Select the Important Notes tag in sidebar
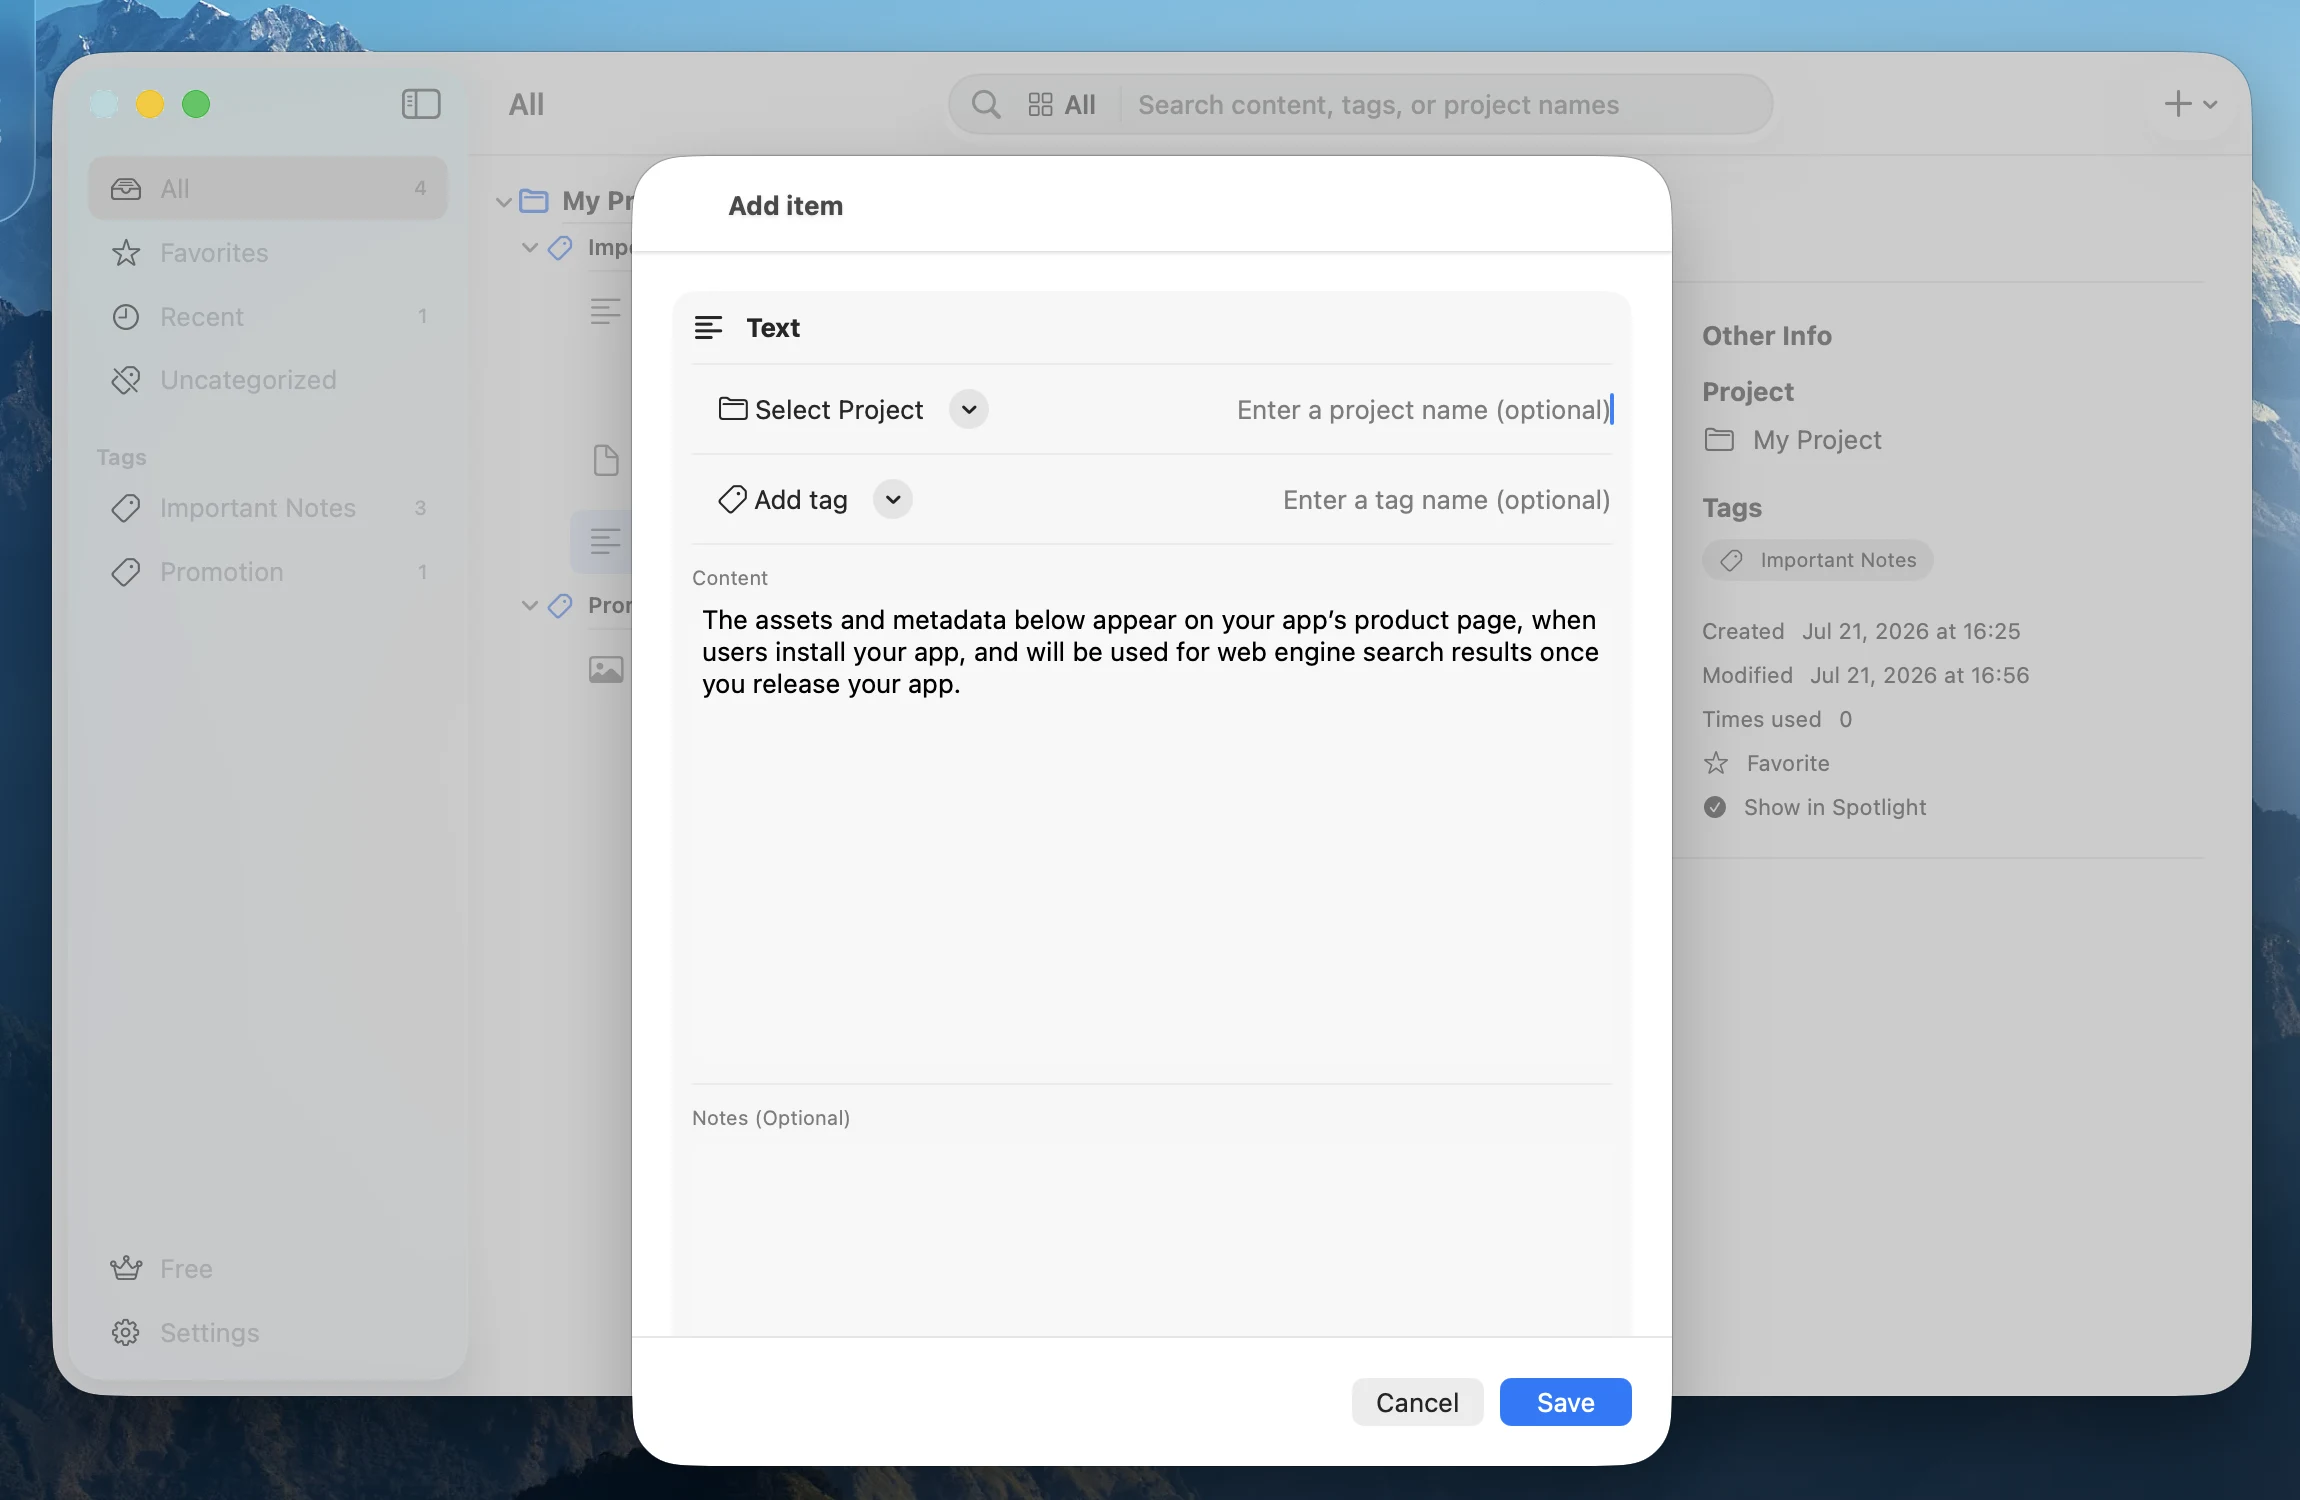The width and height of the screenshot is (2300, 1500). (267, 508)
